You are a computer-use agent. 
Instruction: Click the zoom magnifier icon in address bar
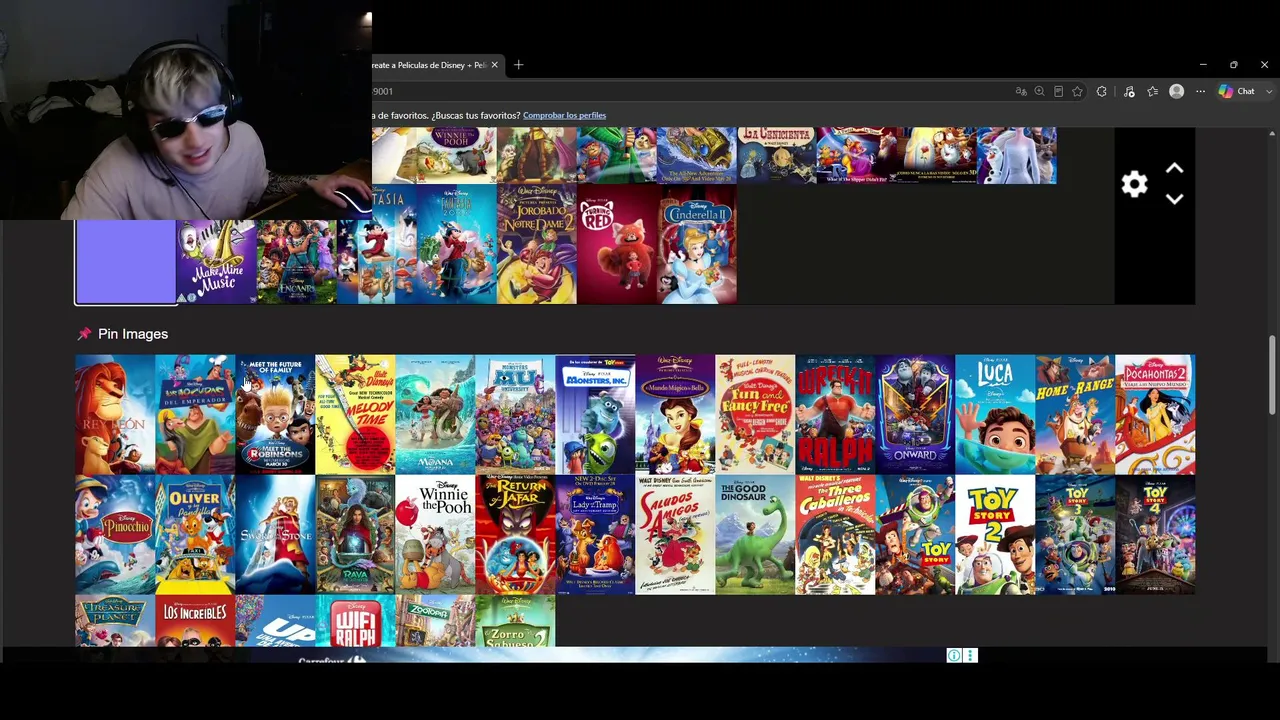(1040, 91)
